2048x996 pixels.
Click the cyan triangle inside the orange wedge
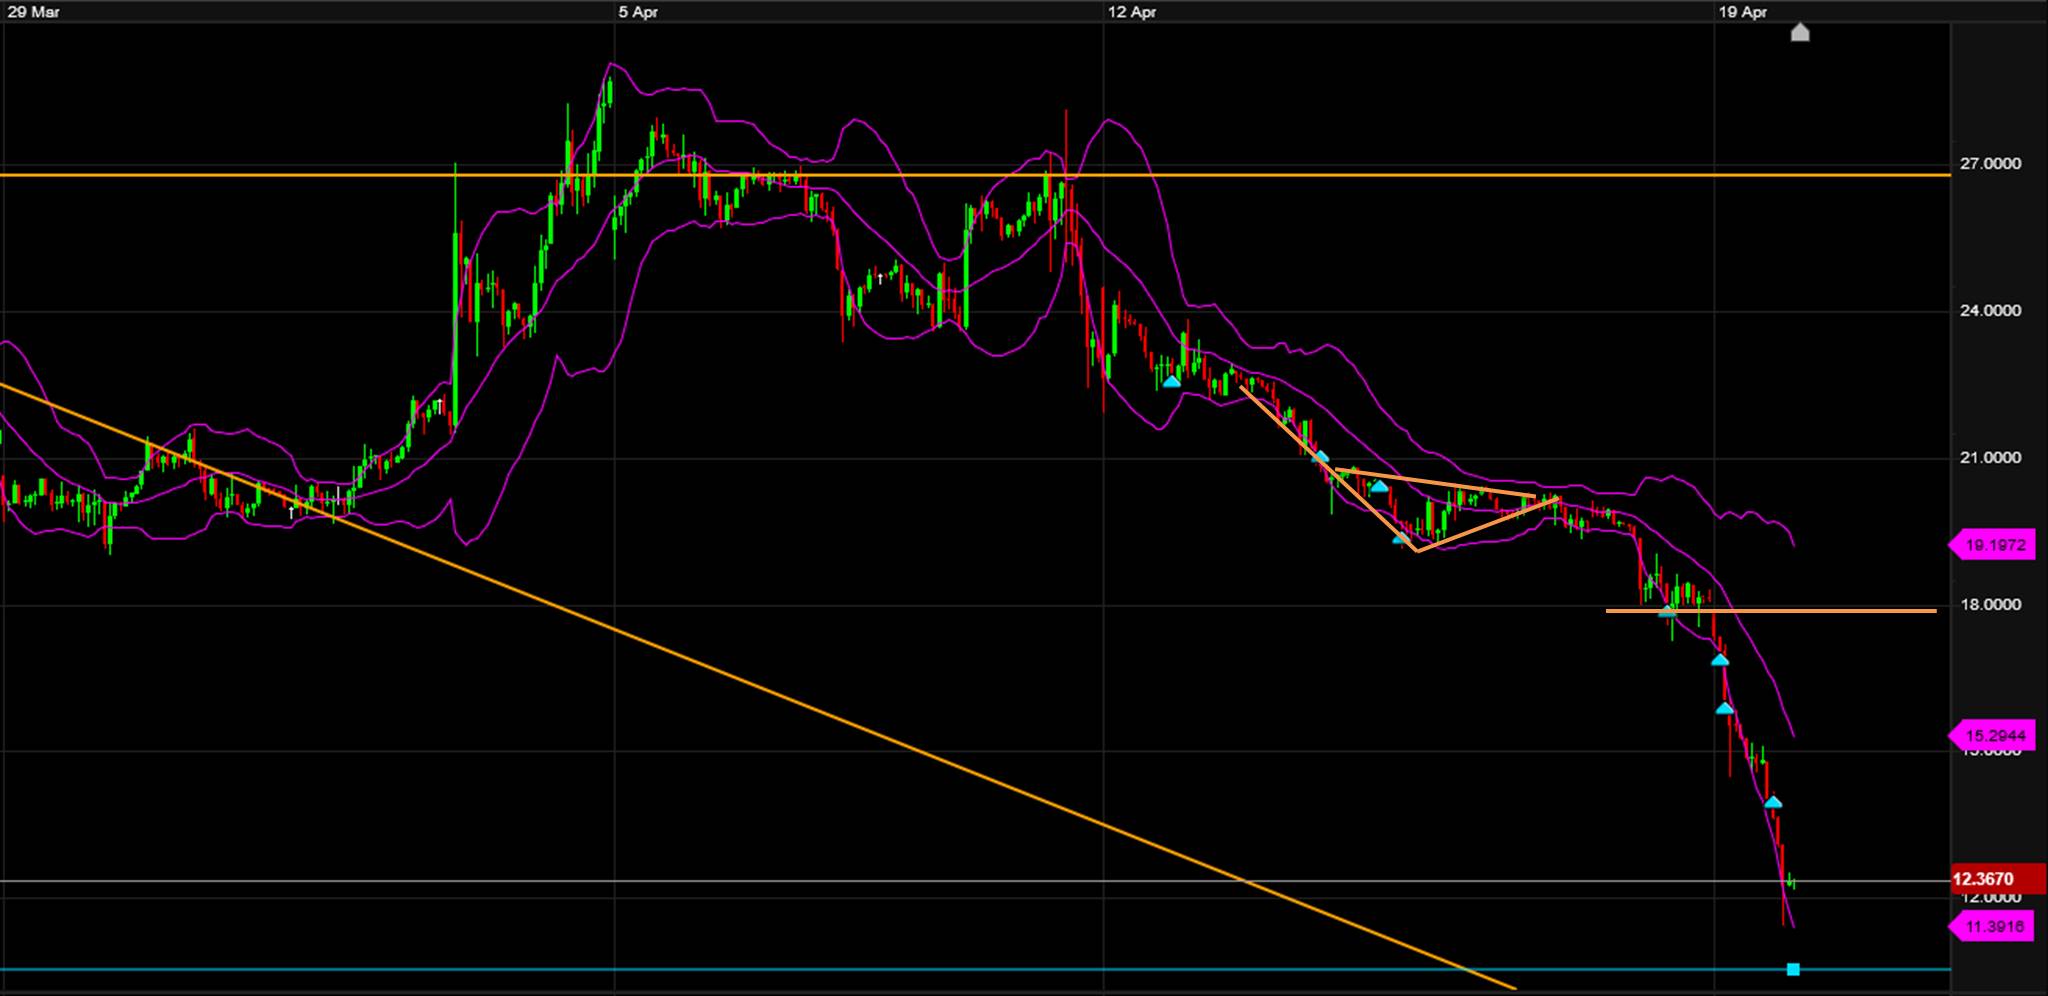coord(1379,487)
